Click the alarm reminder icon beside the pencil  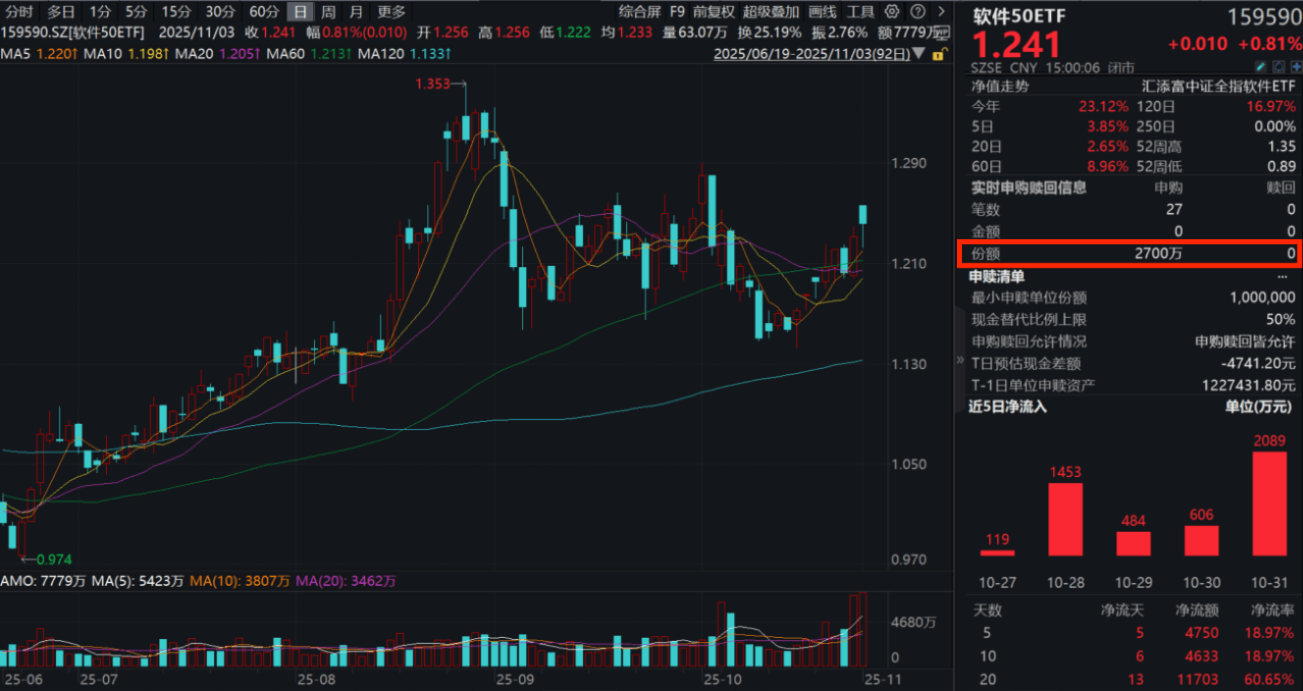click(1279, 66)
